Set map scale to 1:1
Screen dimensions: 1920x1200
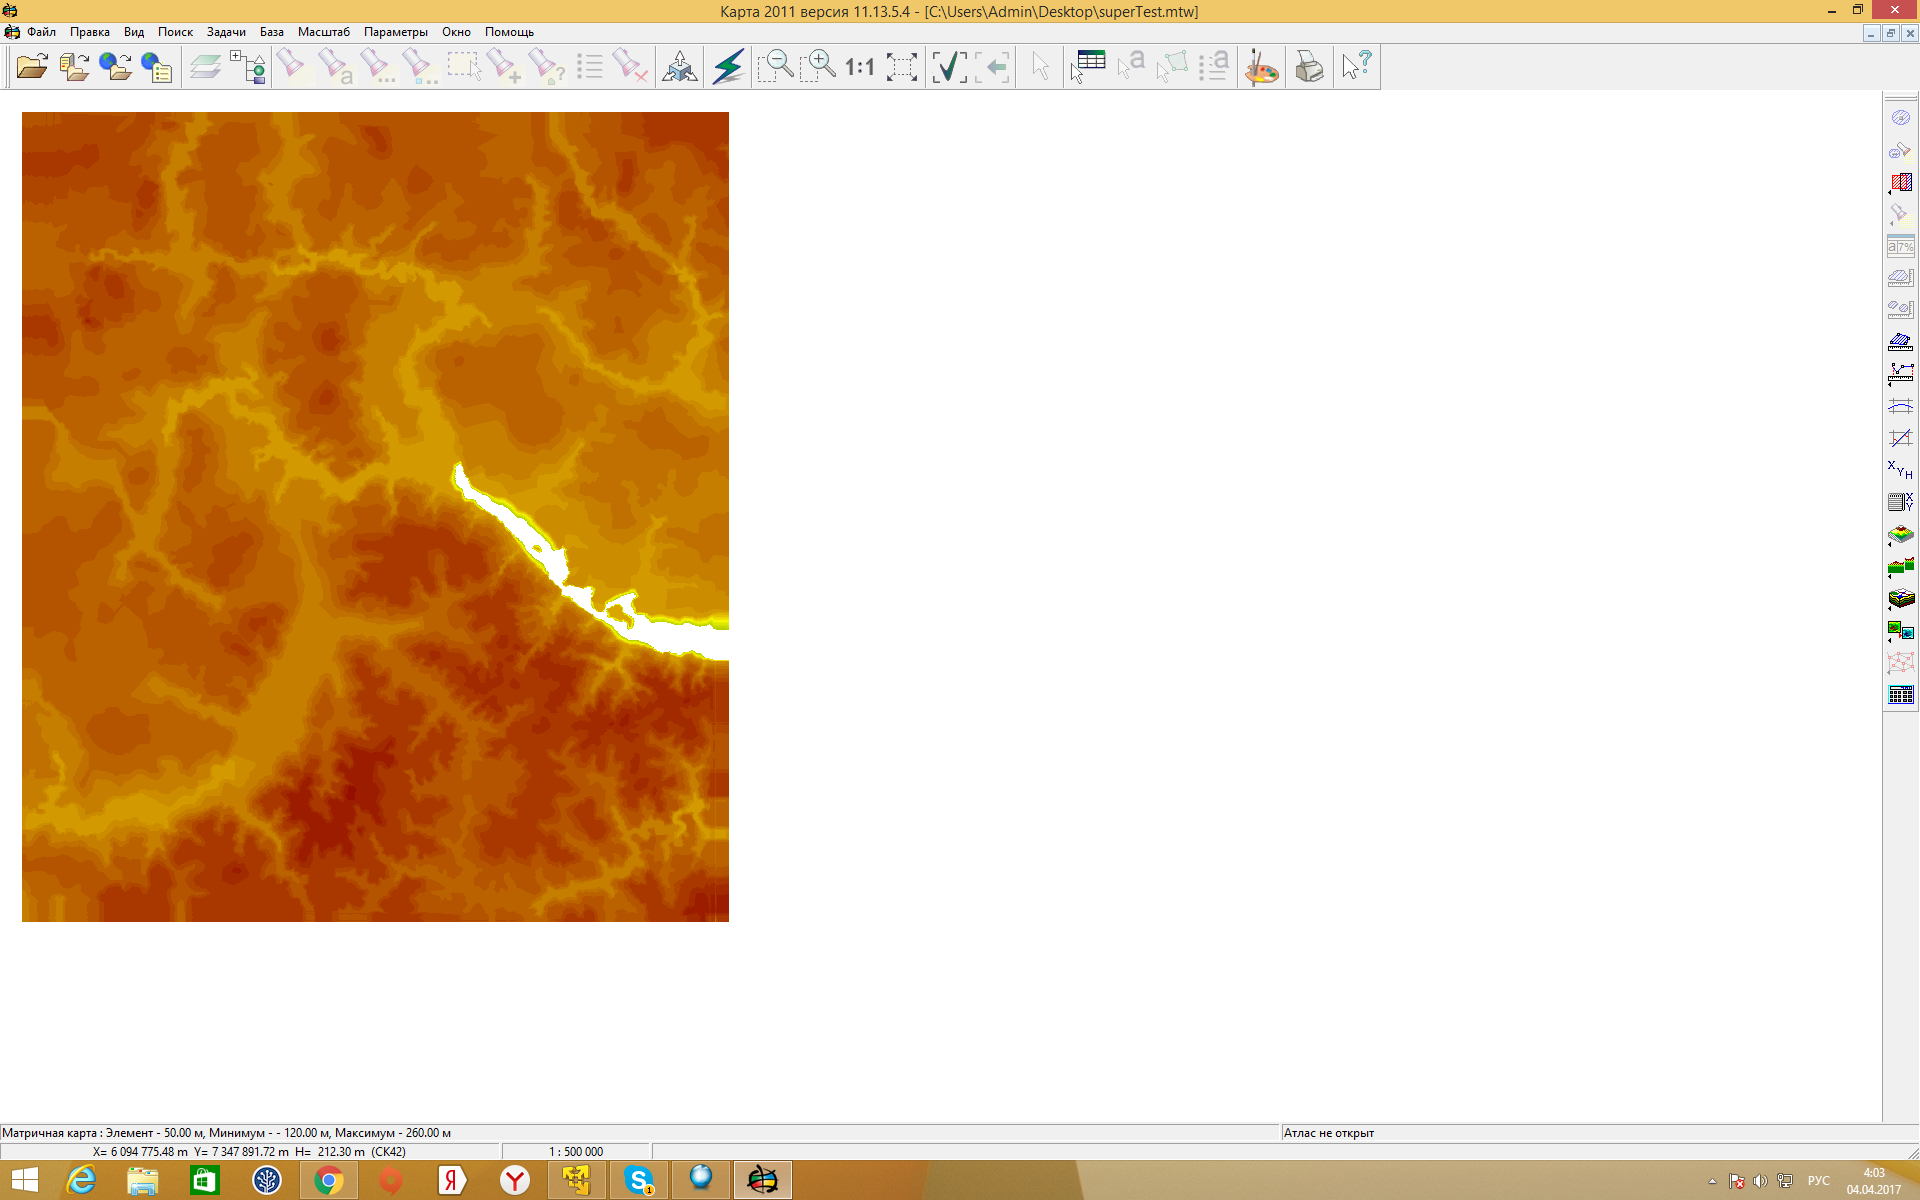pyautogui.click(x=859, y=67)
